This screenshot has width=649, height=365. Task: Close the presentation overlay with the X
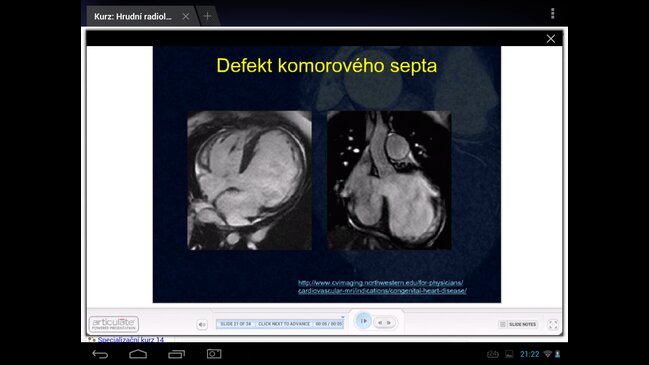tap(550, 39)
